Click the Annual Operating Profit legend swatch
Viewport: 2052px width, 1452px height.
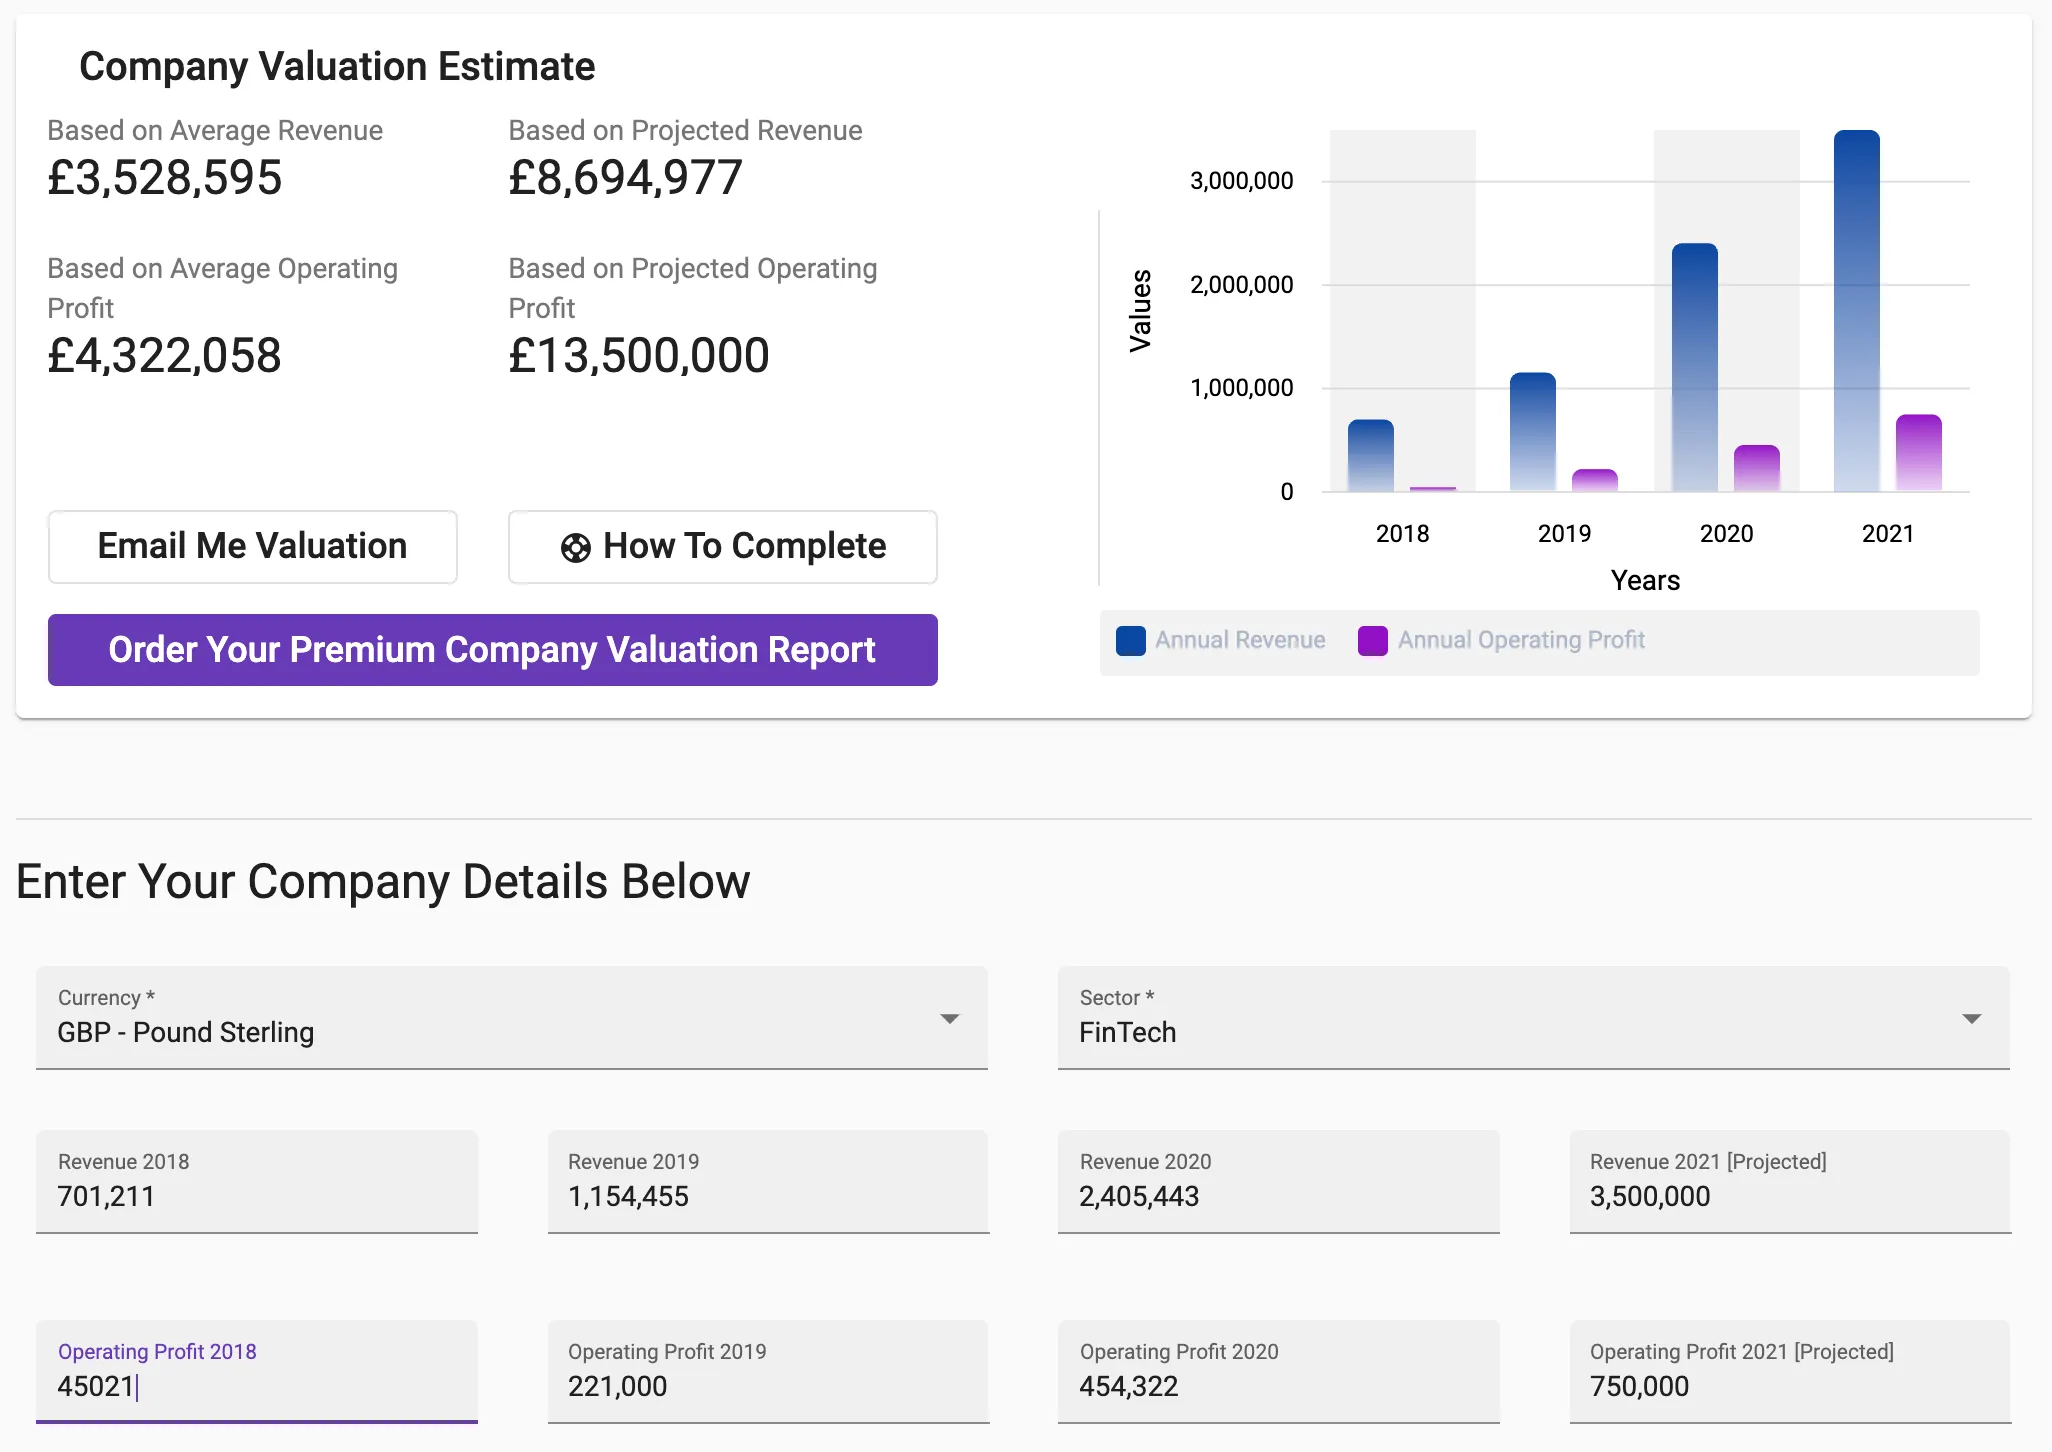1372,641
